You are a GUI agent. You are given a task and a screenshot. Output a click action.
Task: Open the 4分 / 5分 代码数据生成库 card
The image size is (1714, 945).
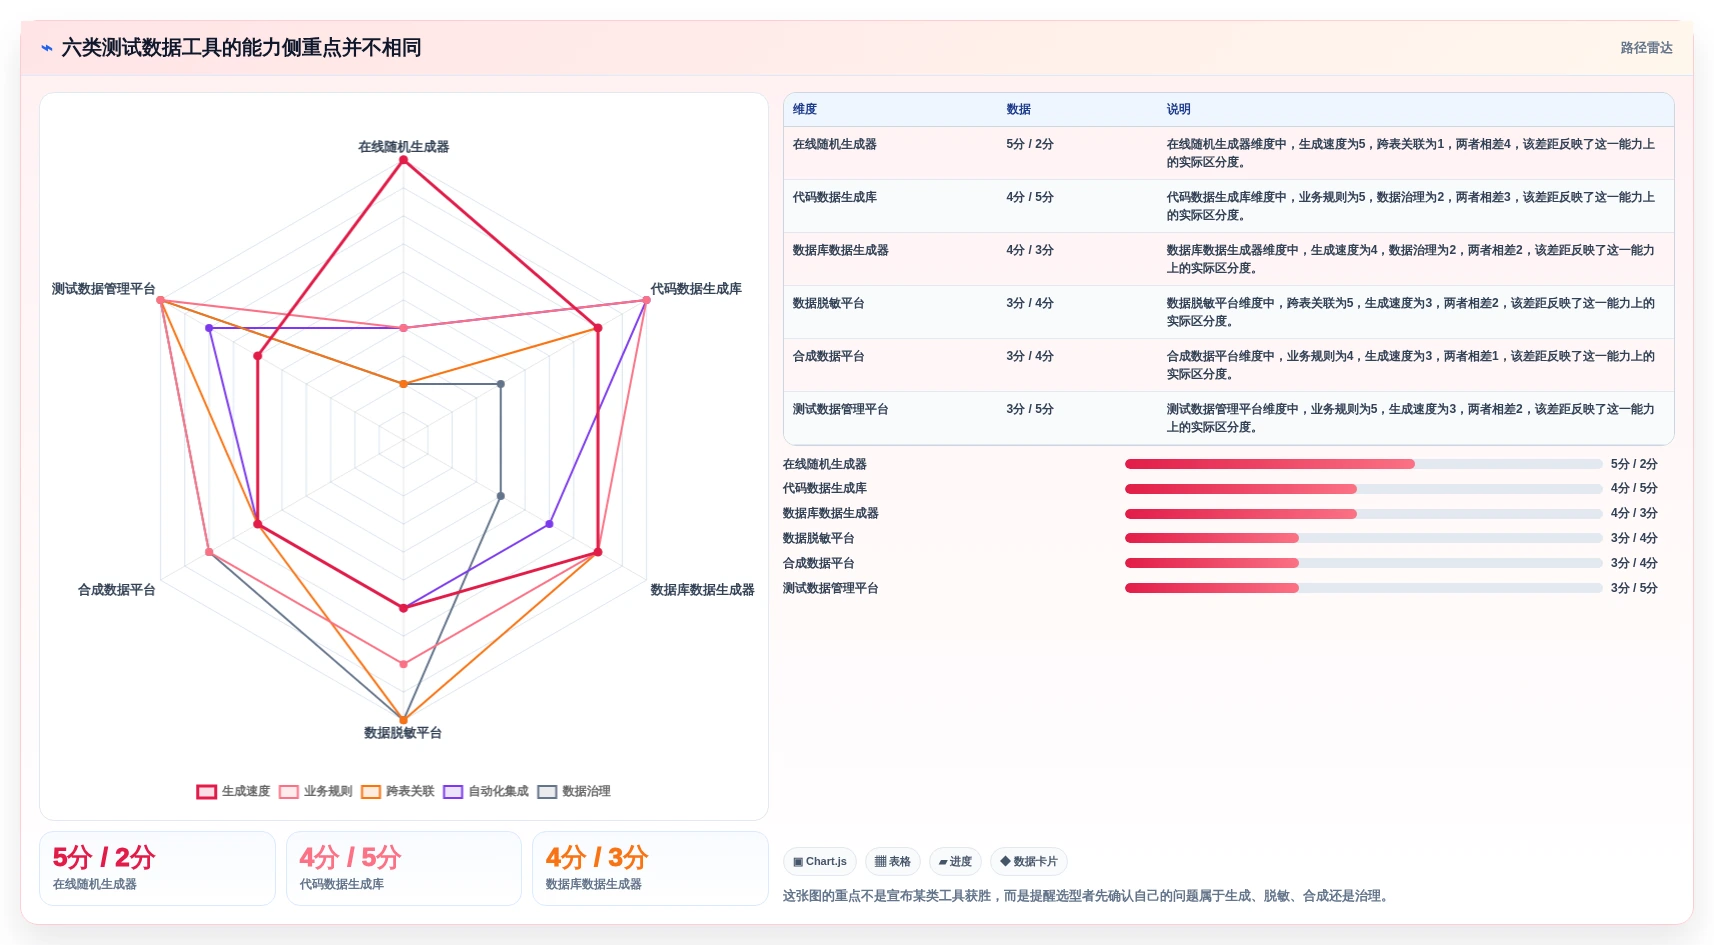pos(404,868)
